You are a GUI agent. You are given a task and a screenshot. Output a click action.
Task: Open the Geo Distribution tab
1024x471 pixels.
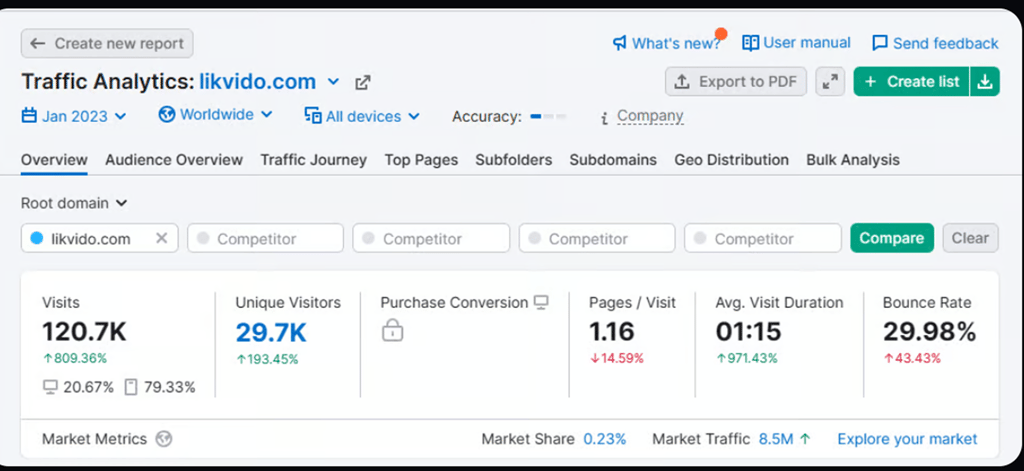(731, 160)
